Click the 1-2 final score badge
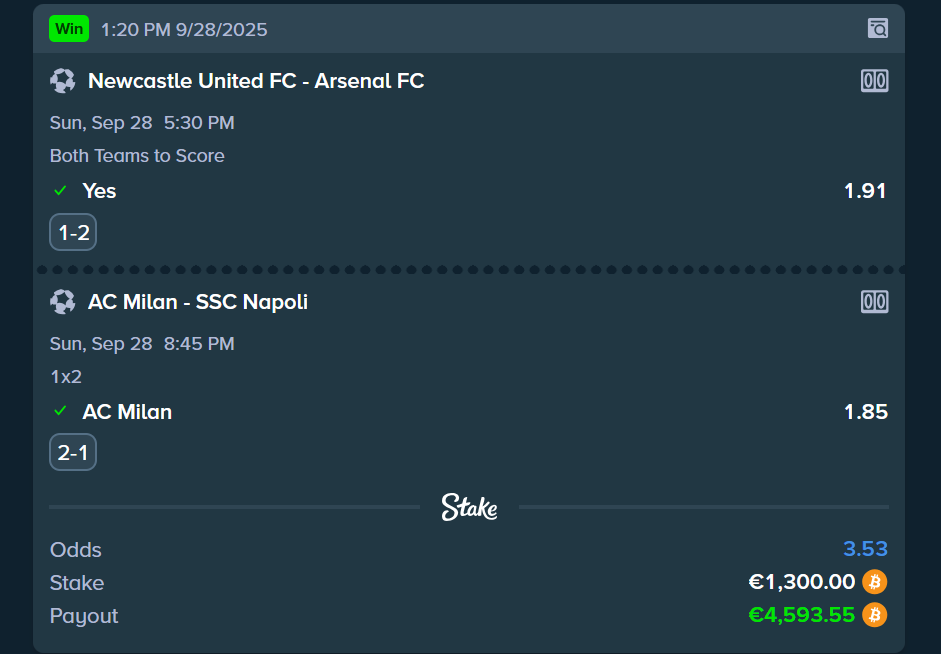The image size is (941, 654). coord(73,233)
